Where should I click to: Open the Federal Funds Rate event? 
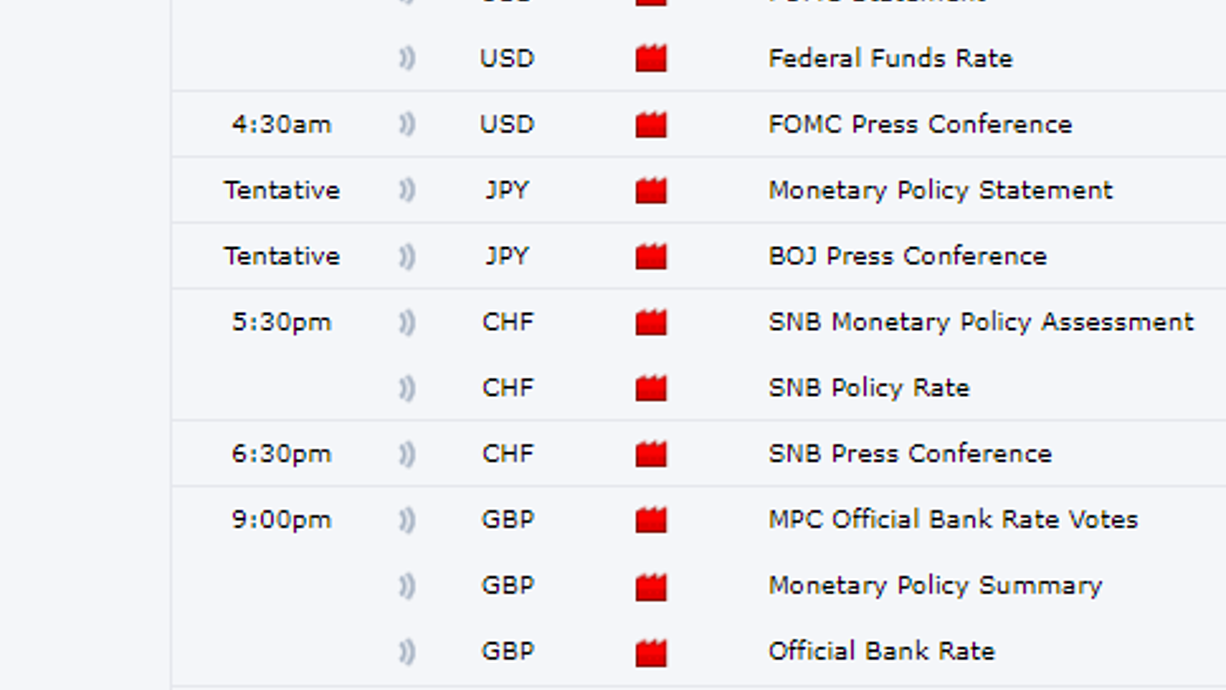click(890, 59)
